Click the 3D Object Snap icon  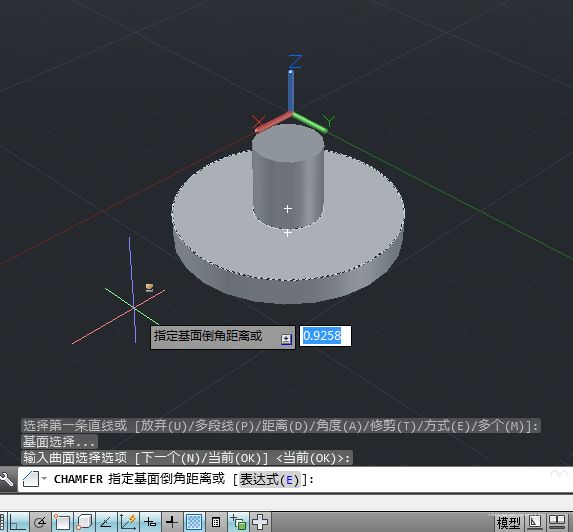coord(84,522)
